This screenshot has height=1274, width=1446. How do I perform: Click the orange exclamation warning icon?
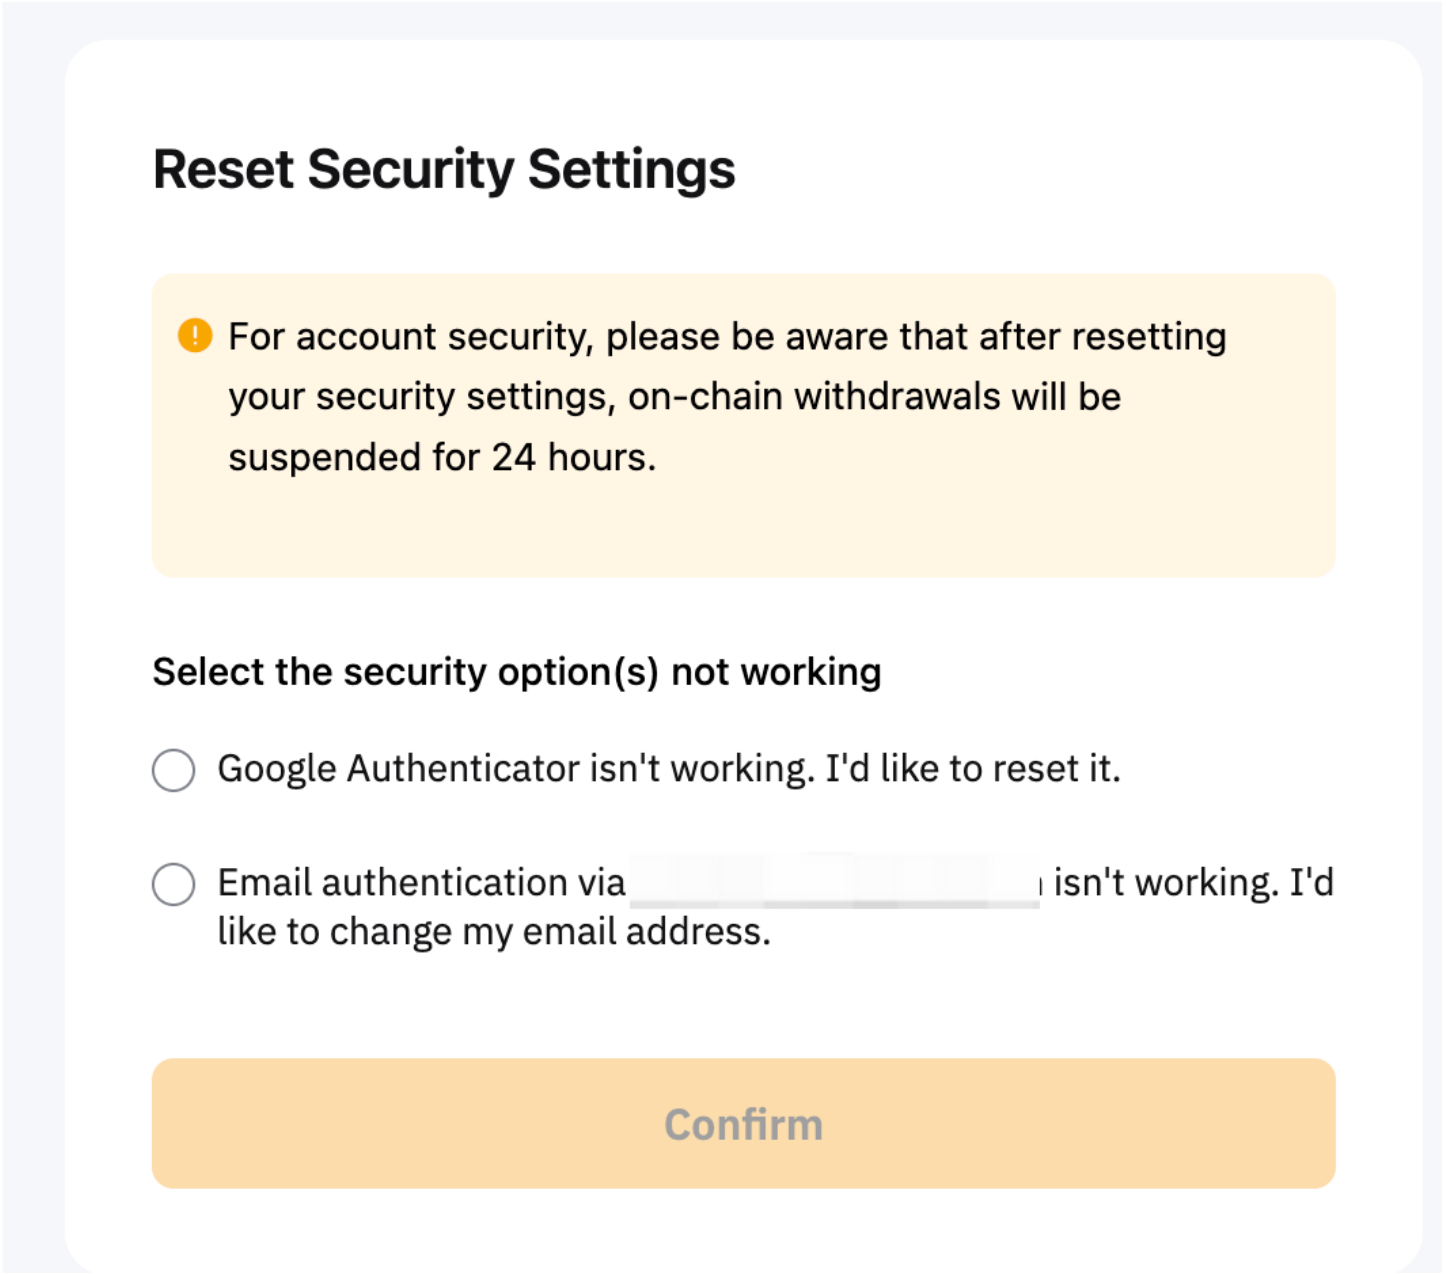pos(195,335)
